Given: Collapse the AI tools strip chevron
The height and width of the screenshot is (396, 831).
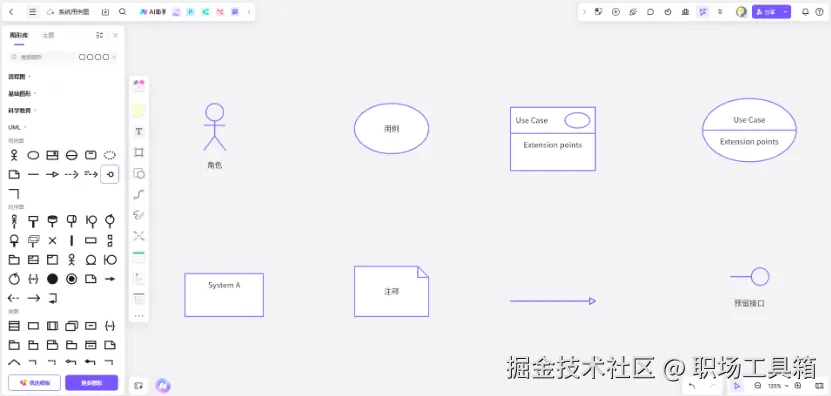Looking at the screenshot, I should tap(249, 12).
